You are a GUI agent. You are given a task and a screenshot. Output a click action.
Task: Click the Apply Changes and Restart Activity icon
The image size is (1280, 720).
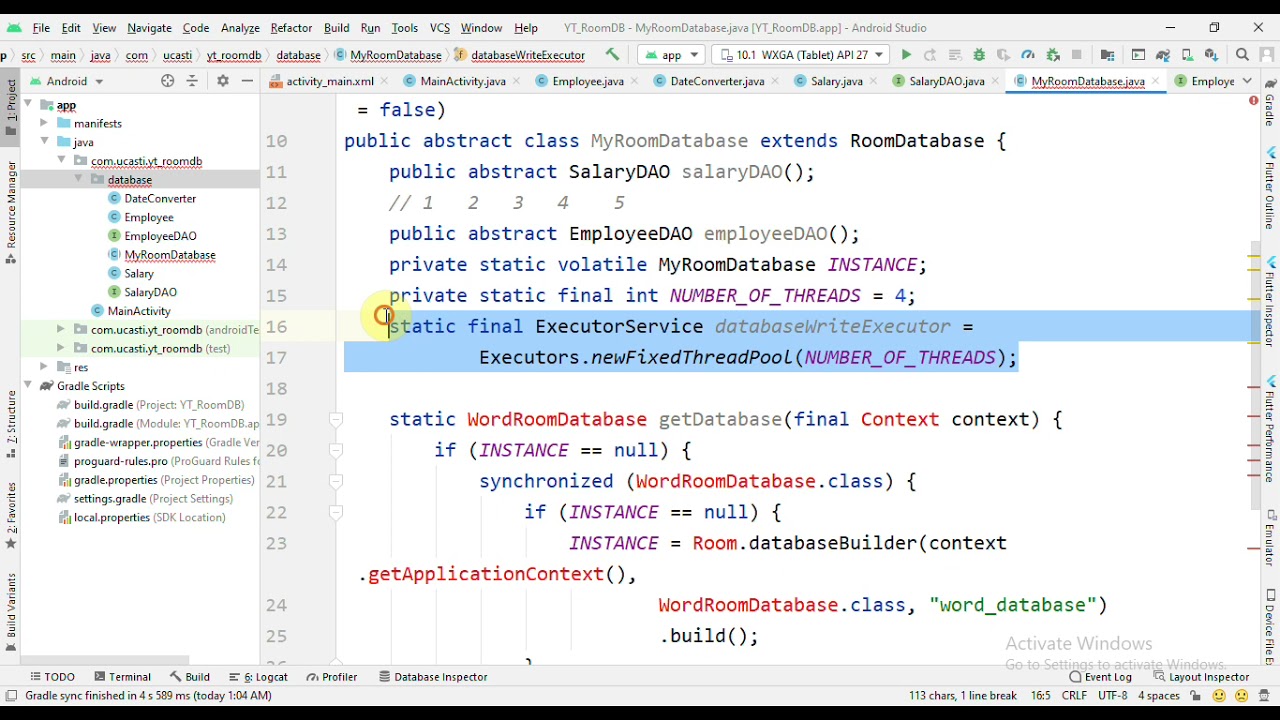coord(930,55)
